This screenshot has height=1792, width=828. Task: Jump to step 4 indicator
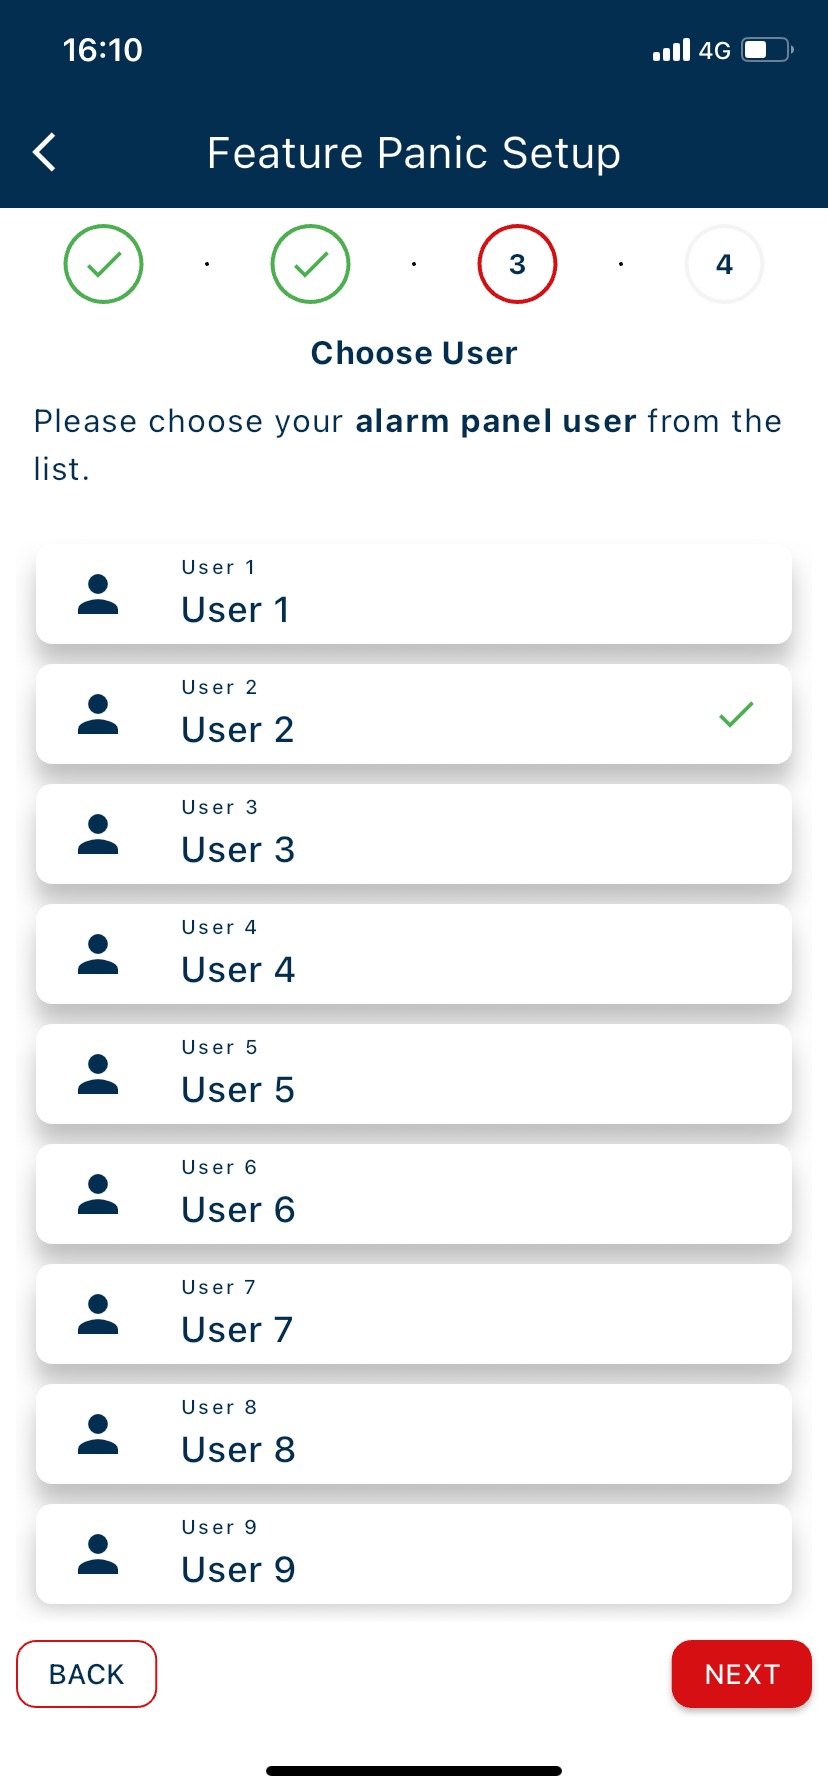tap(724, 264)
